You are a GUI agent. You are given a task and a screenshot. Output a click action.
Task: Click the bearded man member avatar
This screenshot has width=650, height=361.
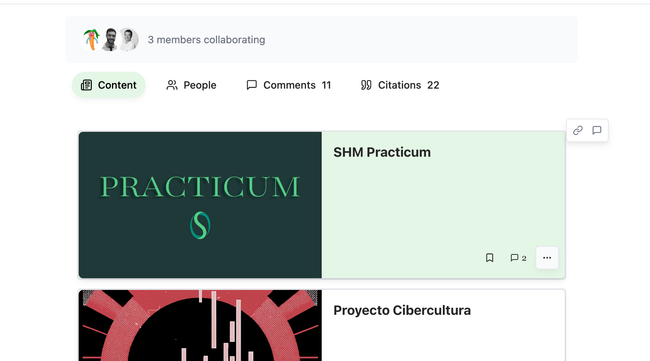pyautogui.click(x=110, y=40)
